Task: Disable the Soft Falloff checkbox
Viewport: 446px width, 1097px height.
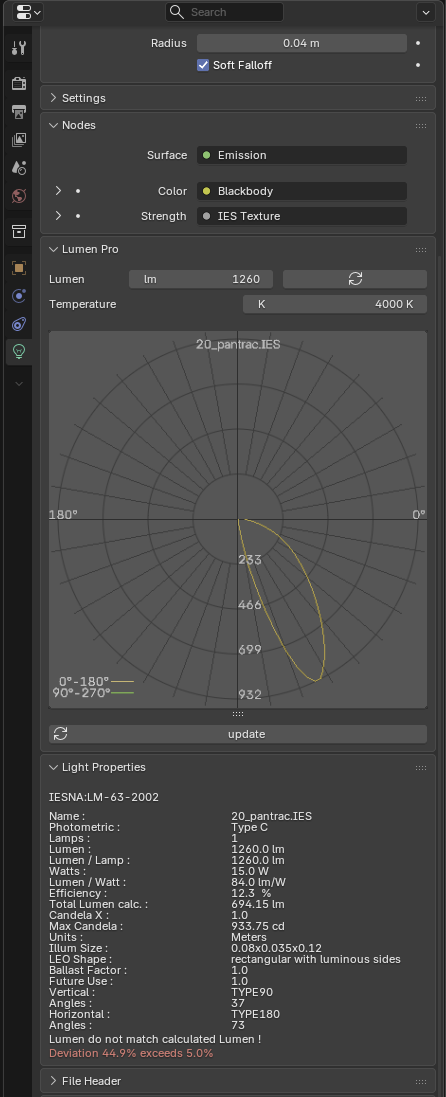Action: pos(203,65)
